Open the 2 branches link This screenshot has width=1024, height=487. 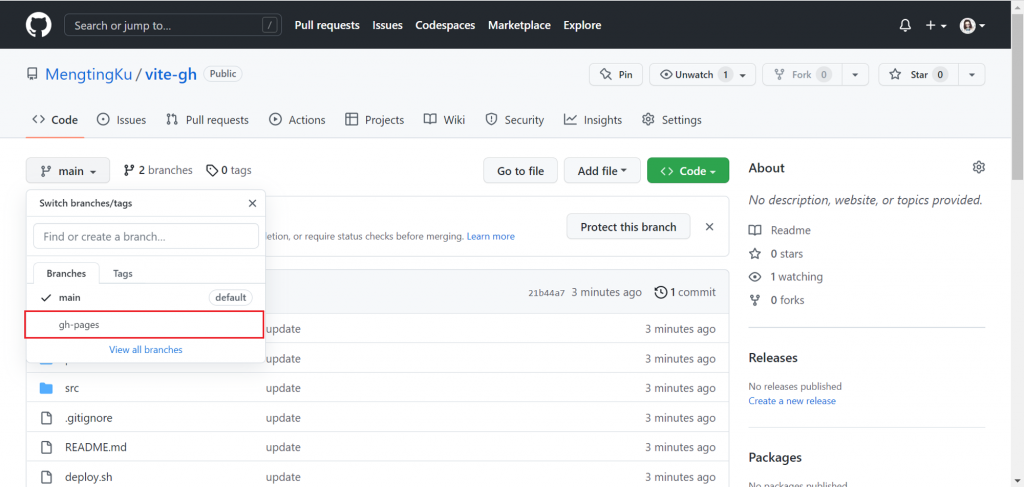pos(158,170)
